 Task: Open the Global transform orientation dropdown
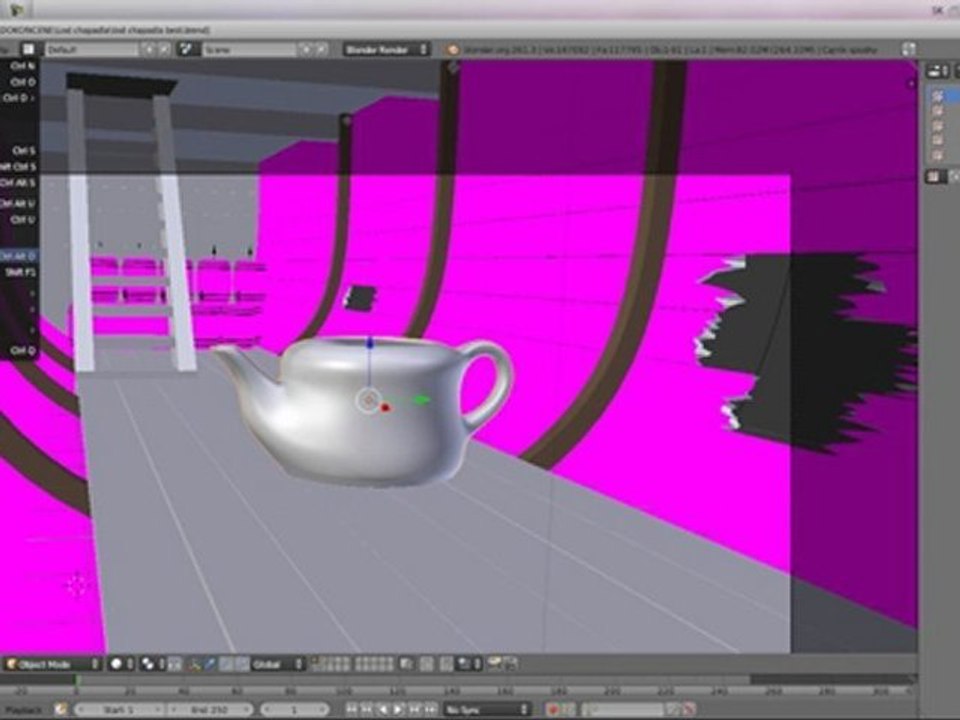[x=278, y=664]
